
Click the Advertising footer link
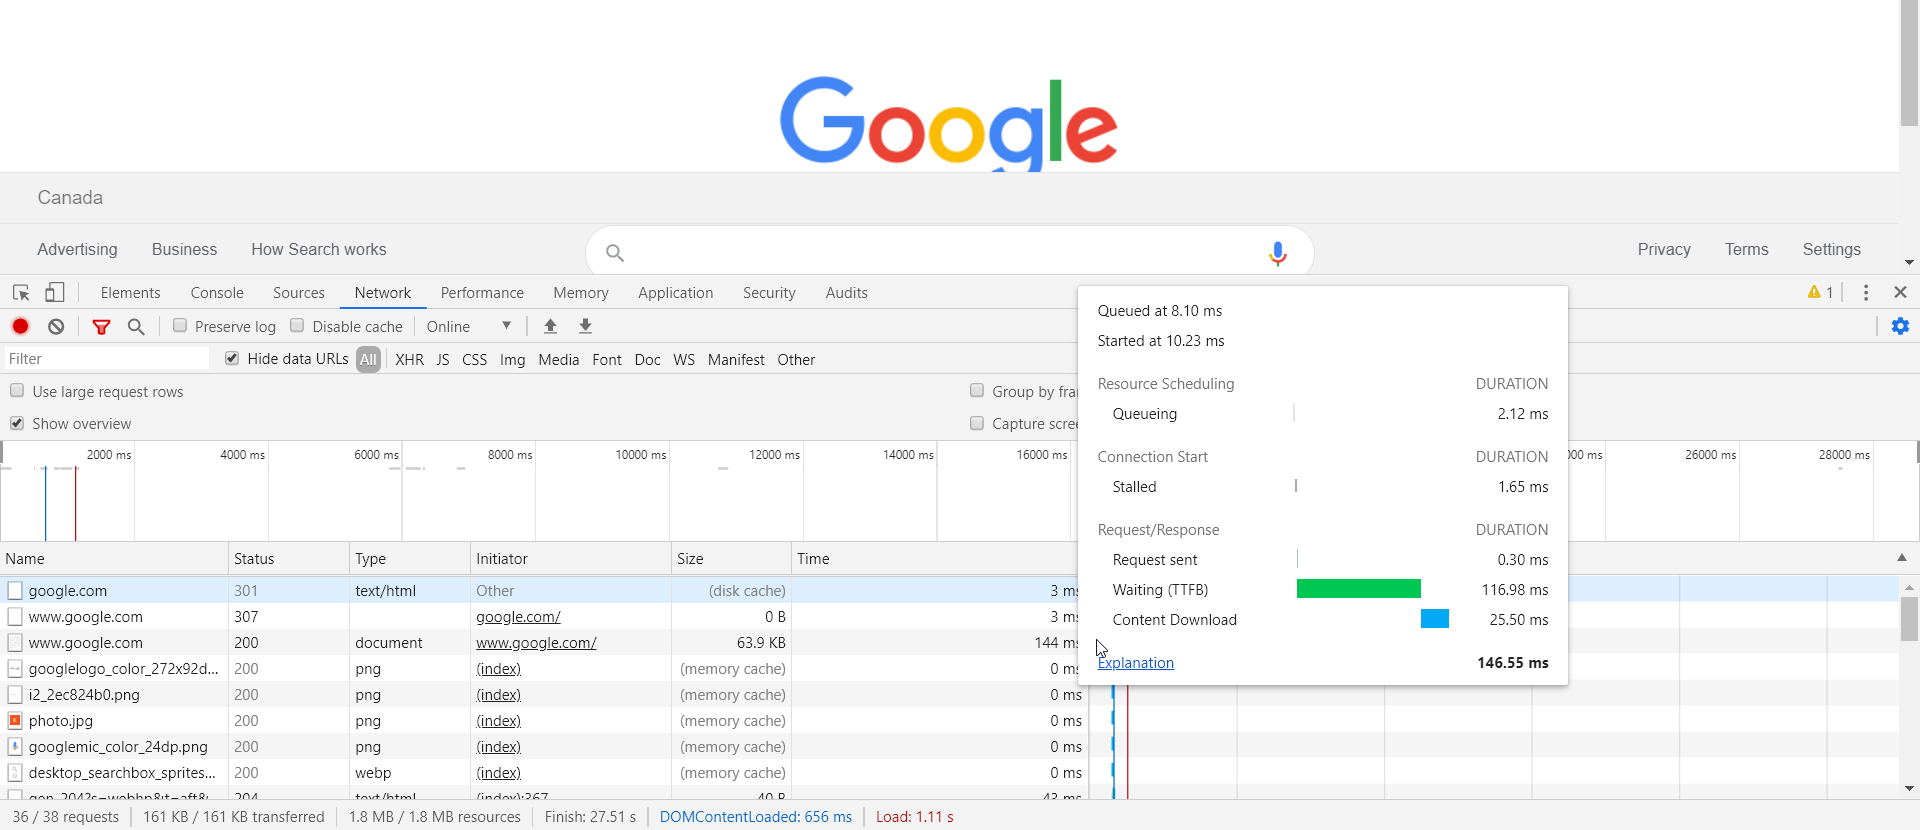pyautogui.click(x=77, y=250)
